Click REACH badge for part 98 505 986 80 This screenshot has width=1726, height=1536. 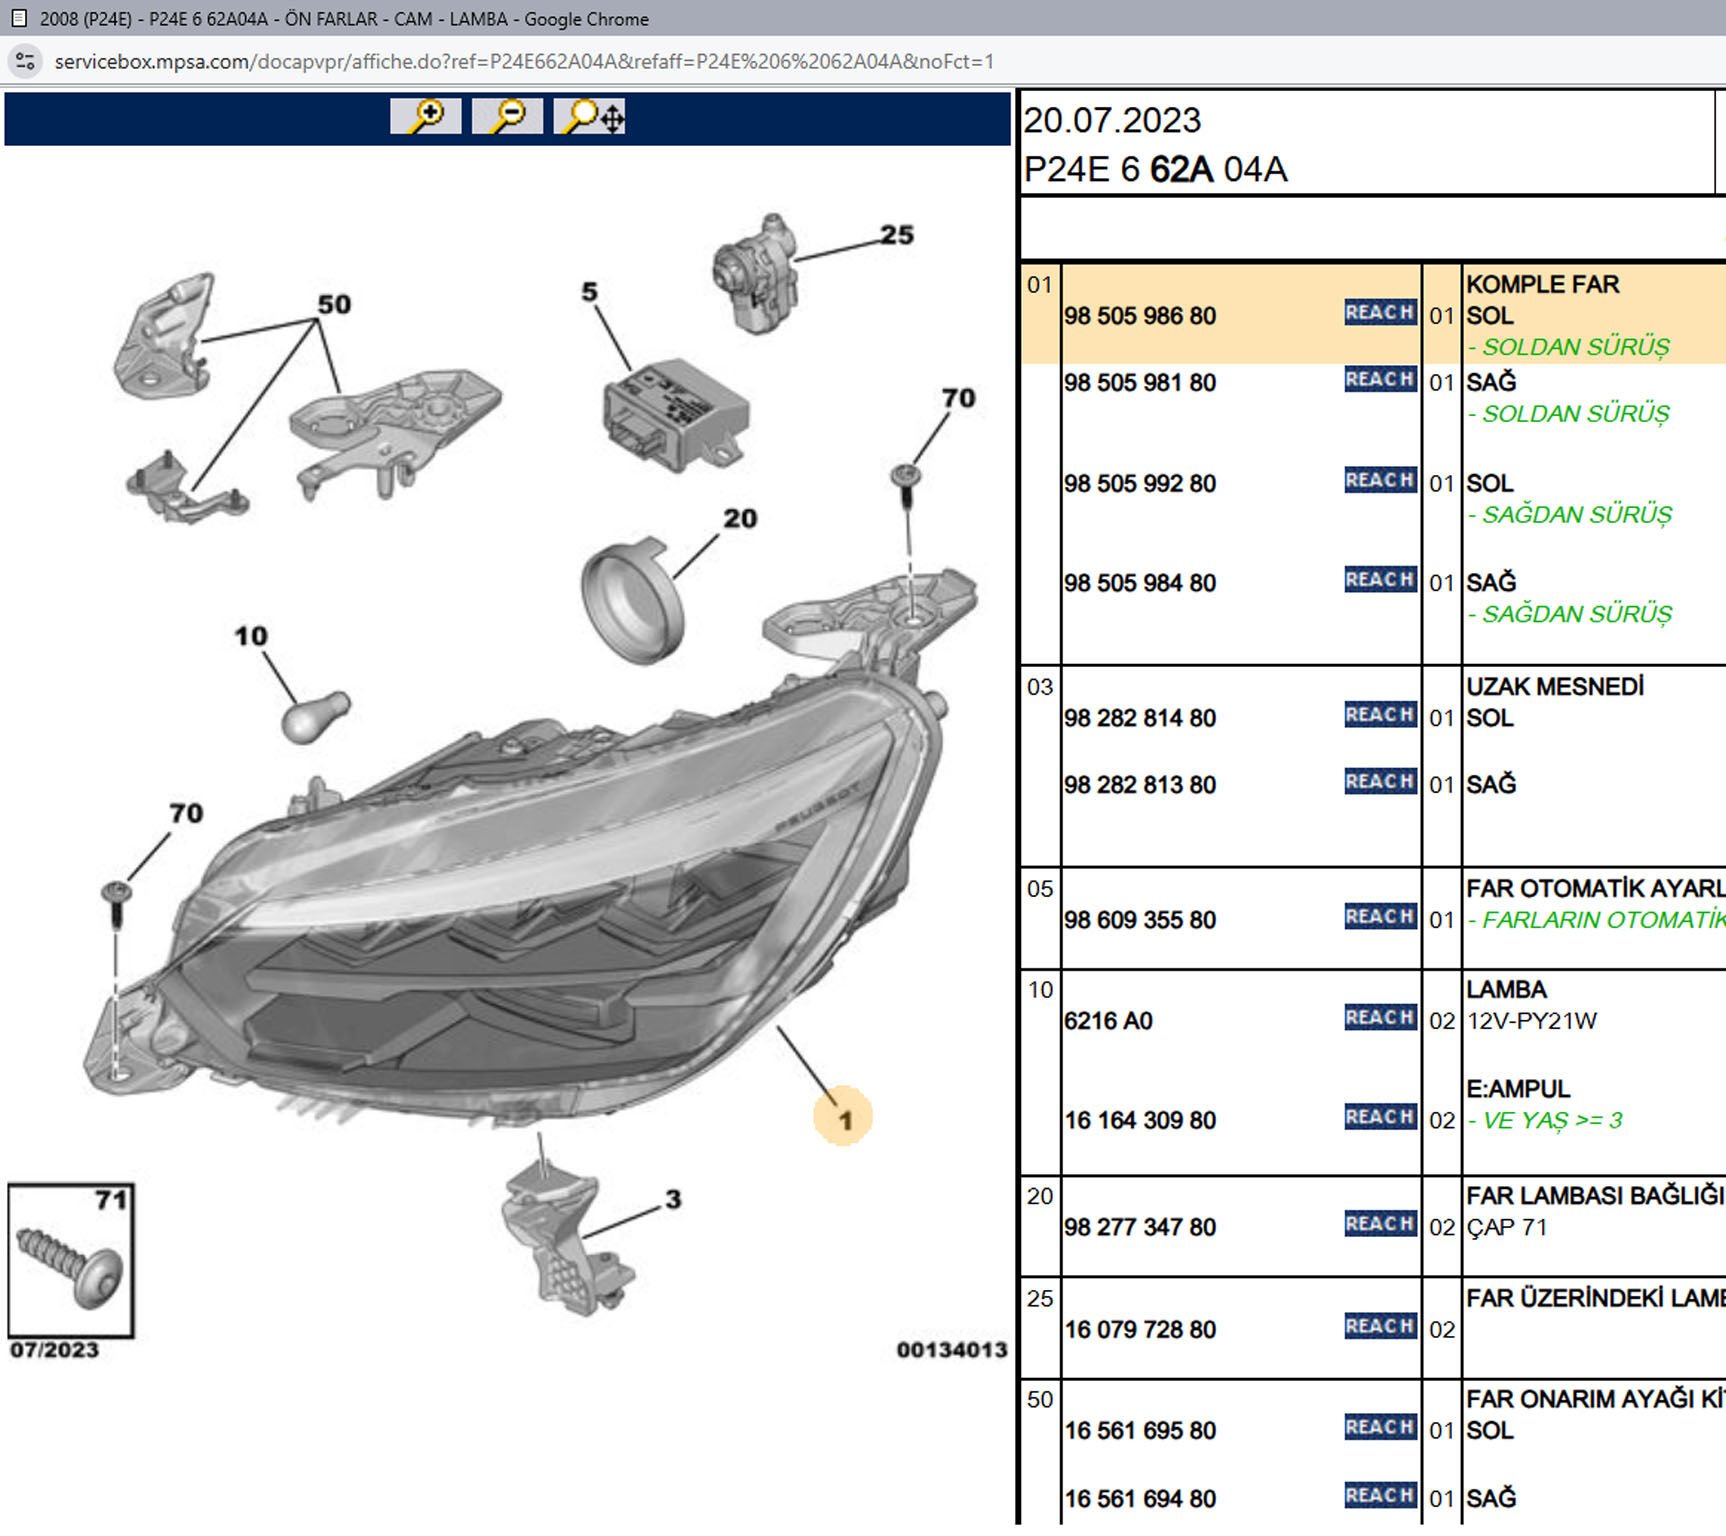(x=1379, y=313)
